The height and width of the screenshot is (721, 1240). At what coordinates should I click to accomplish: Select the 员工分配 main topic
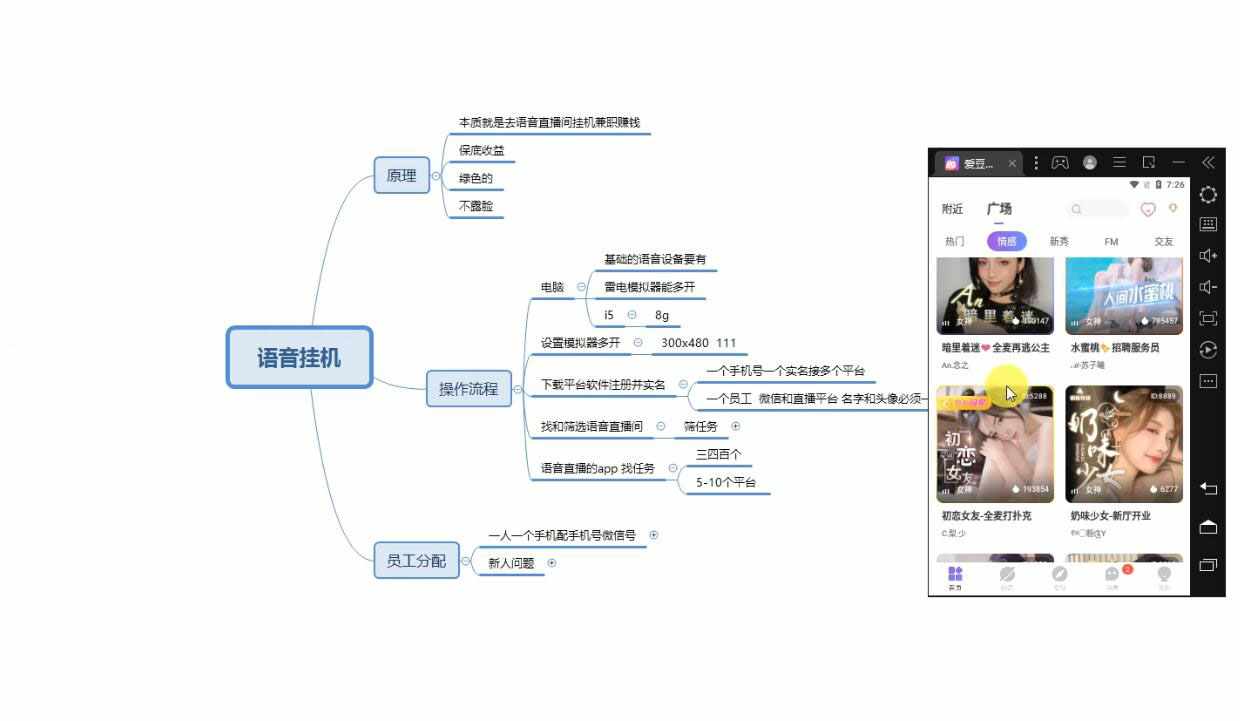click(416, 561)
